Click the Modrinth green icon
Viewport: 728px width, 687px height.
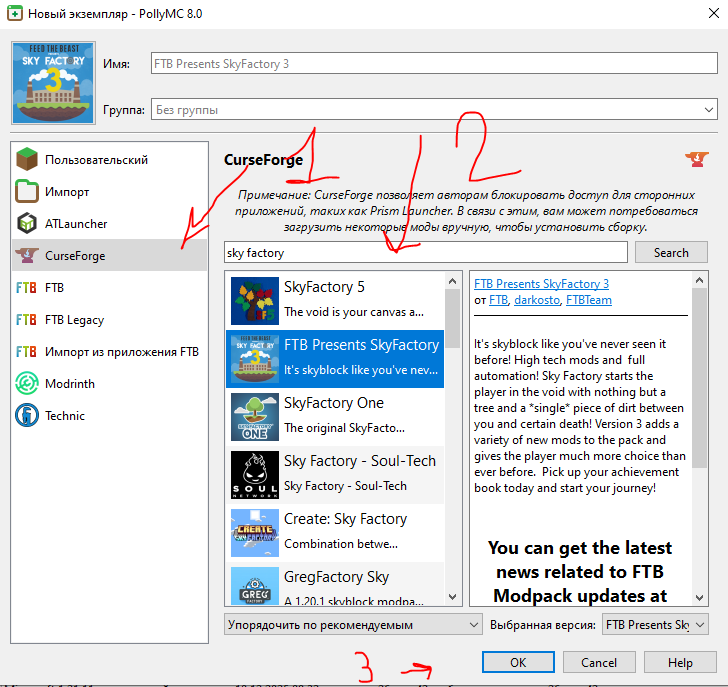(x=27, y=383)
